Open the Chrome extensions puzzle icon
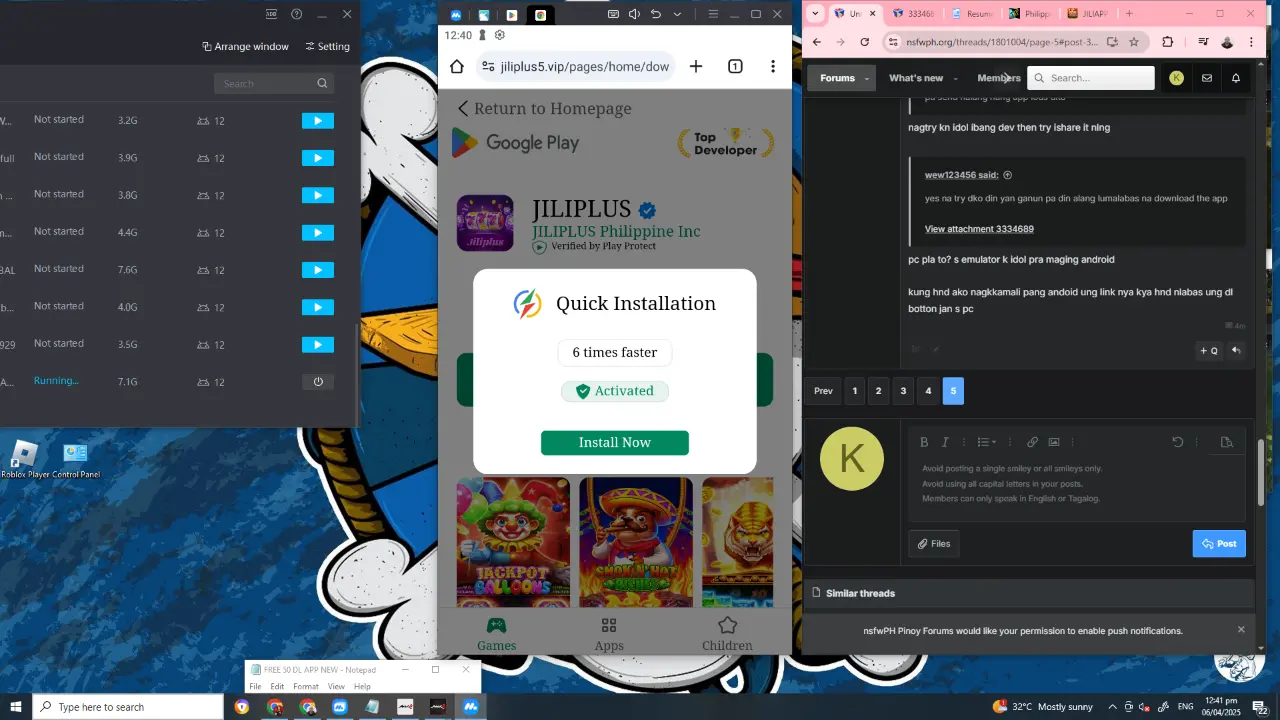The image size is (1280, 720). (1167, 42)
